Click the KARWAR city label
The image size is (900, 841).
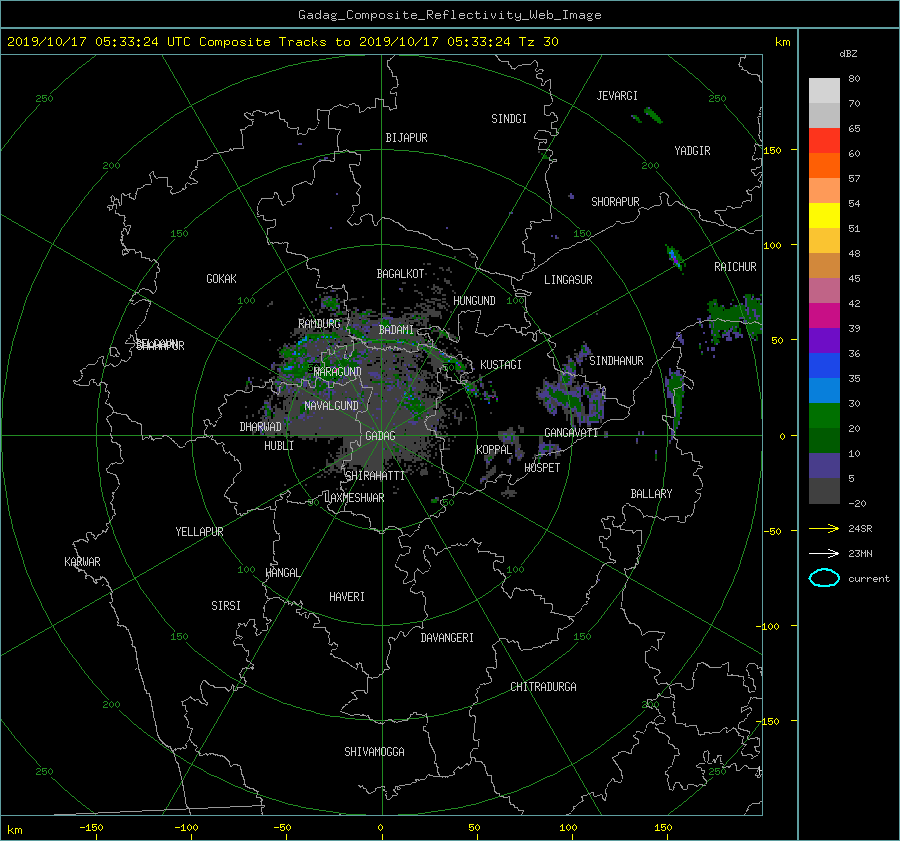coord(82,562)
